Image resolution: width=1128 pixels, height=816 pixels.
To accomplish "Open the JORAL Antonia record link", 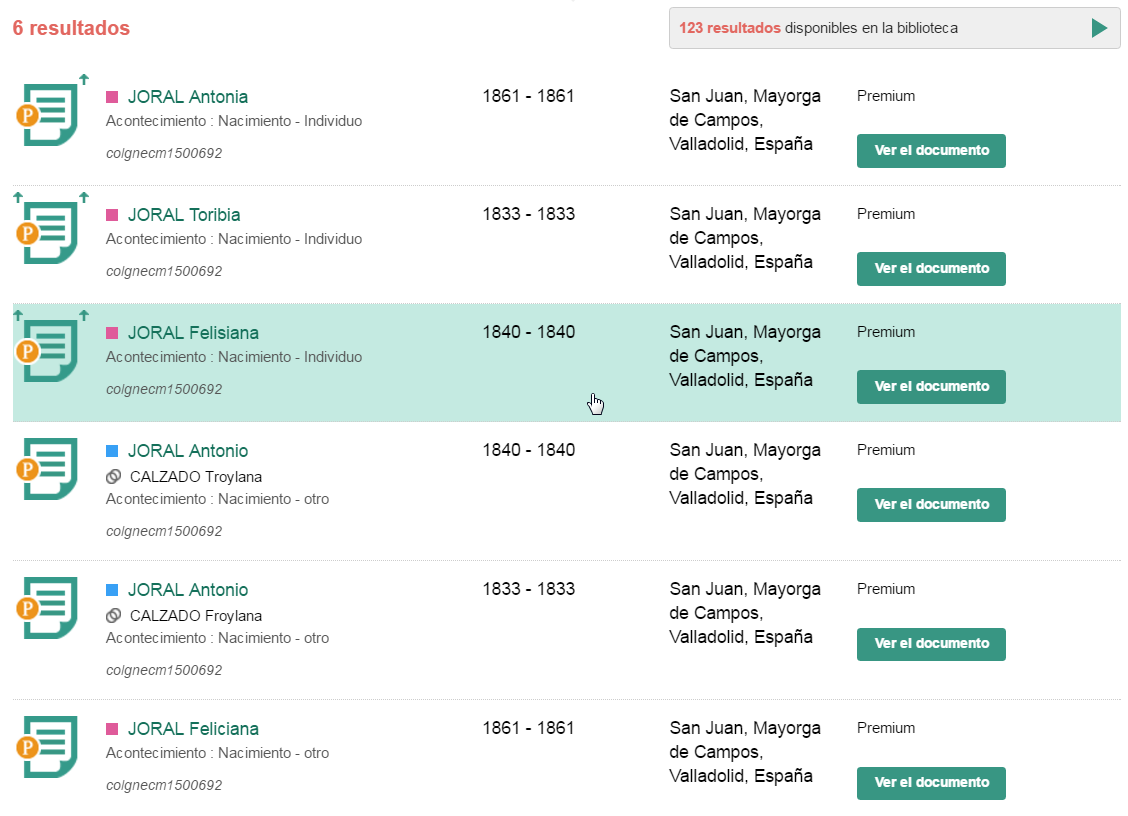I will (x=188, y=97).
